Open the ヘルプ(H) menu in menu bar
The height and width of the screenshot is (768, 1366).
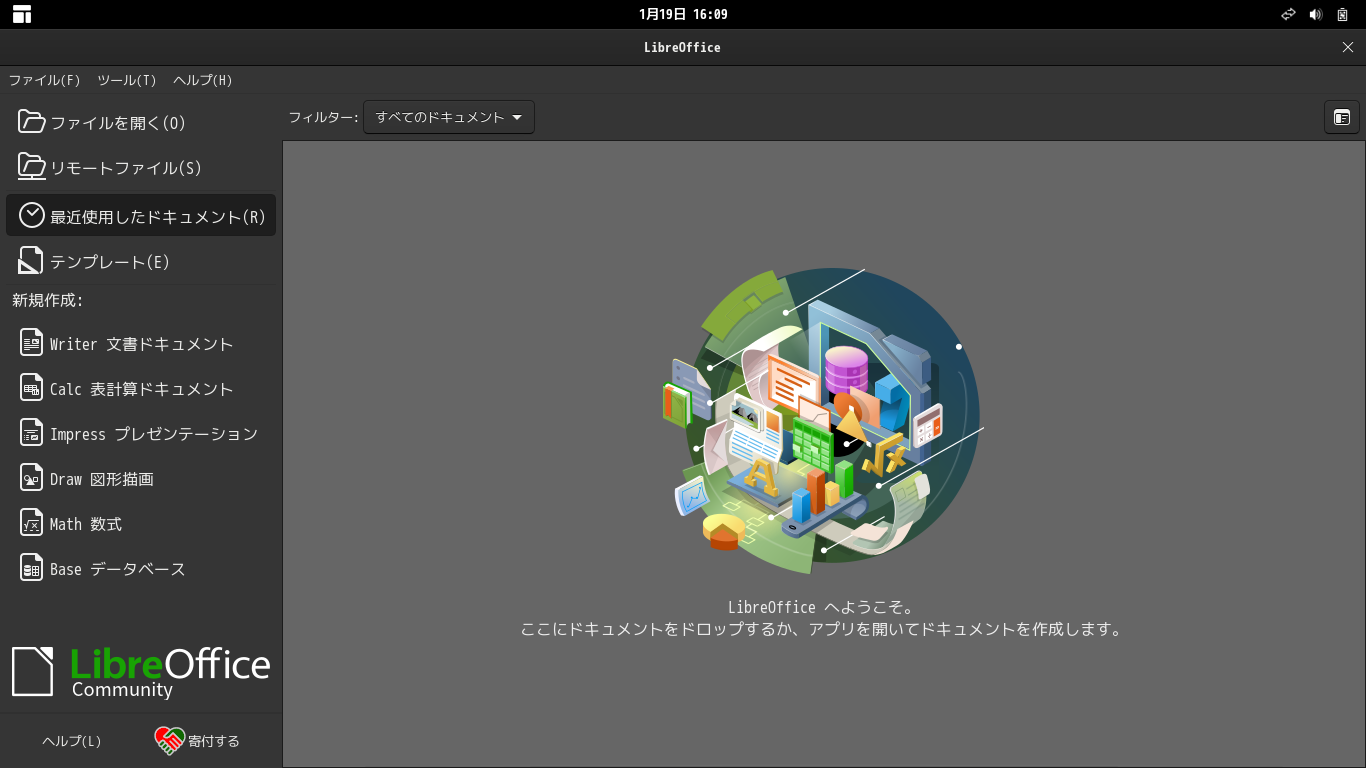pos(203,80)
